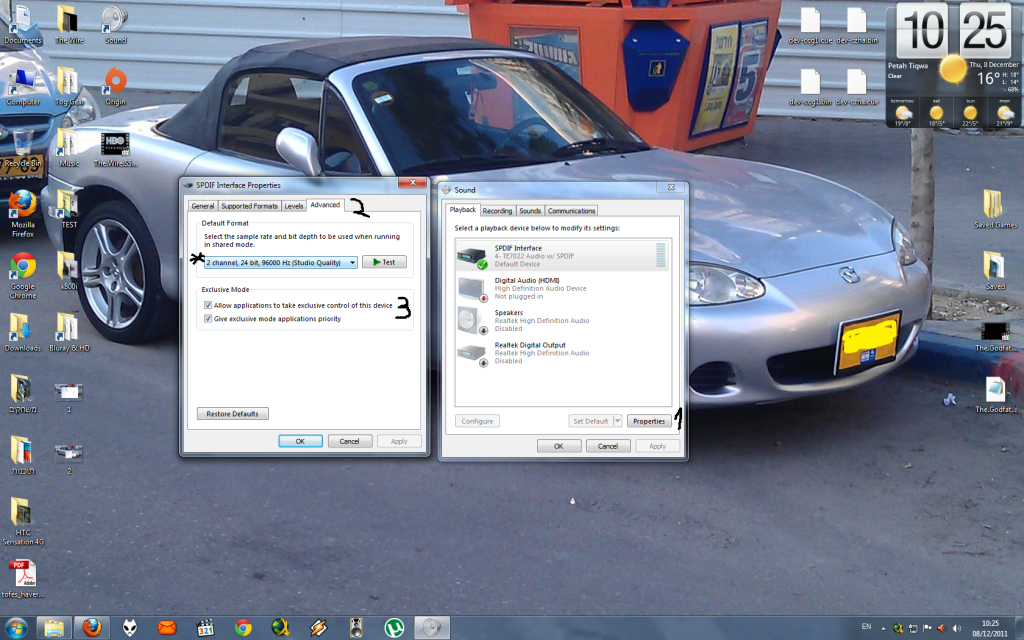
Task: Open Windows Explorer from the taskbar
Action: 54,628
